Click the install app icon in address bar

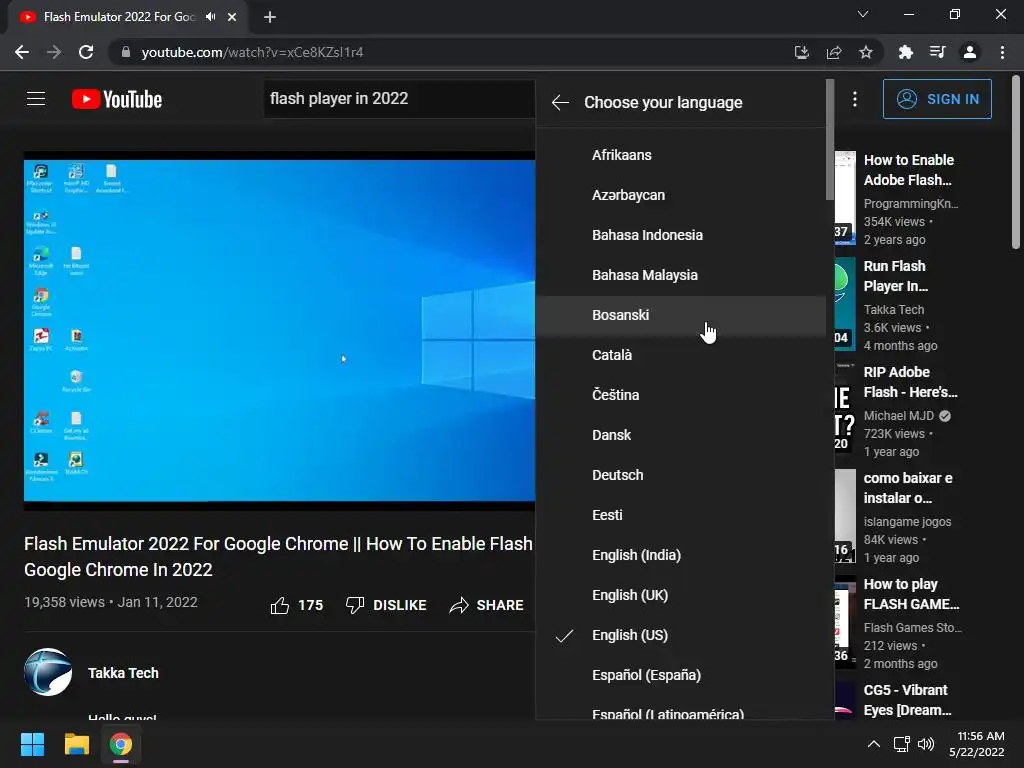tap(802, 52)
